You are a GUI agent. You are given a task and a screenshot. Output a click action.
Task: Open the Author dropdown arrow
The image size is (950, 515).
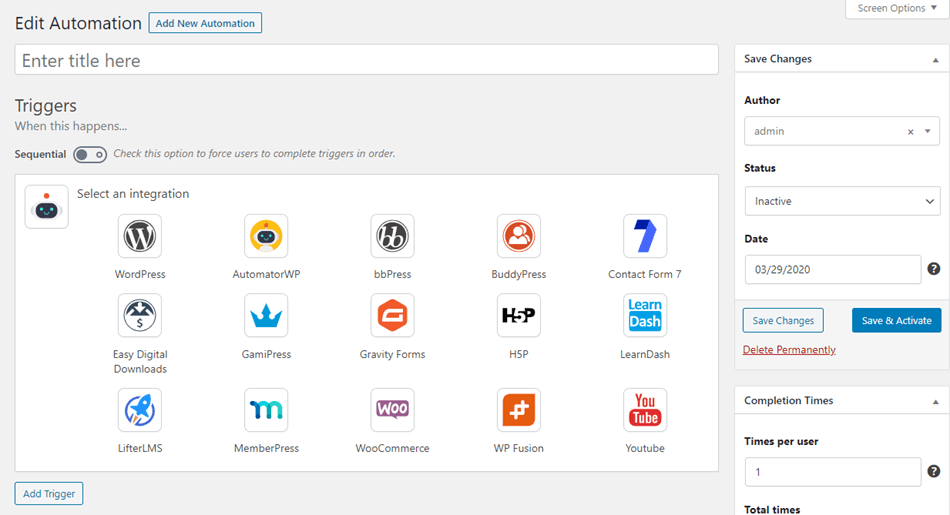pos(928,131)
